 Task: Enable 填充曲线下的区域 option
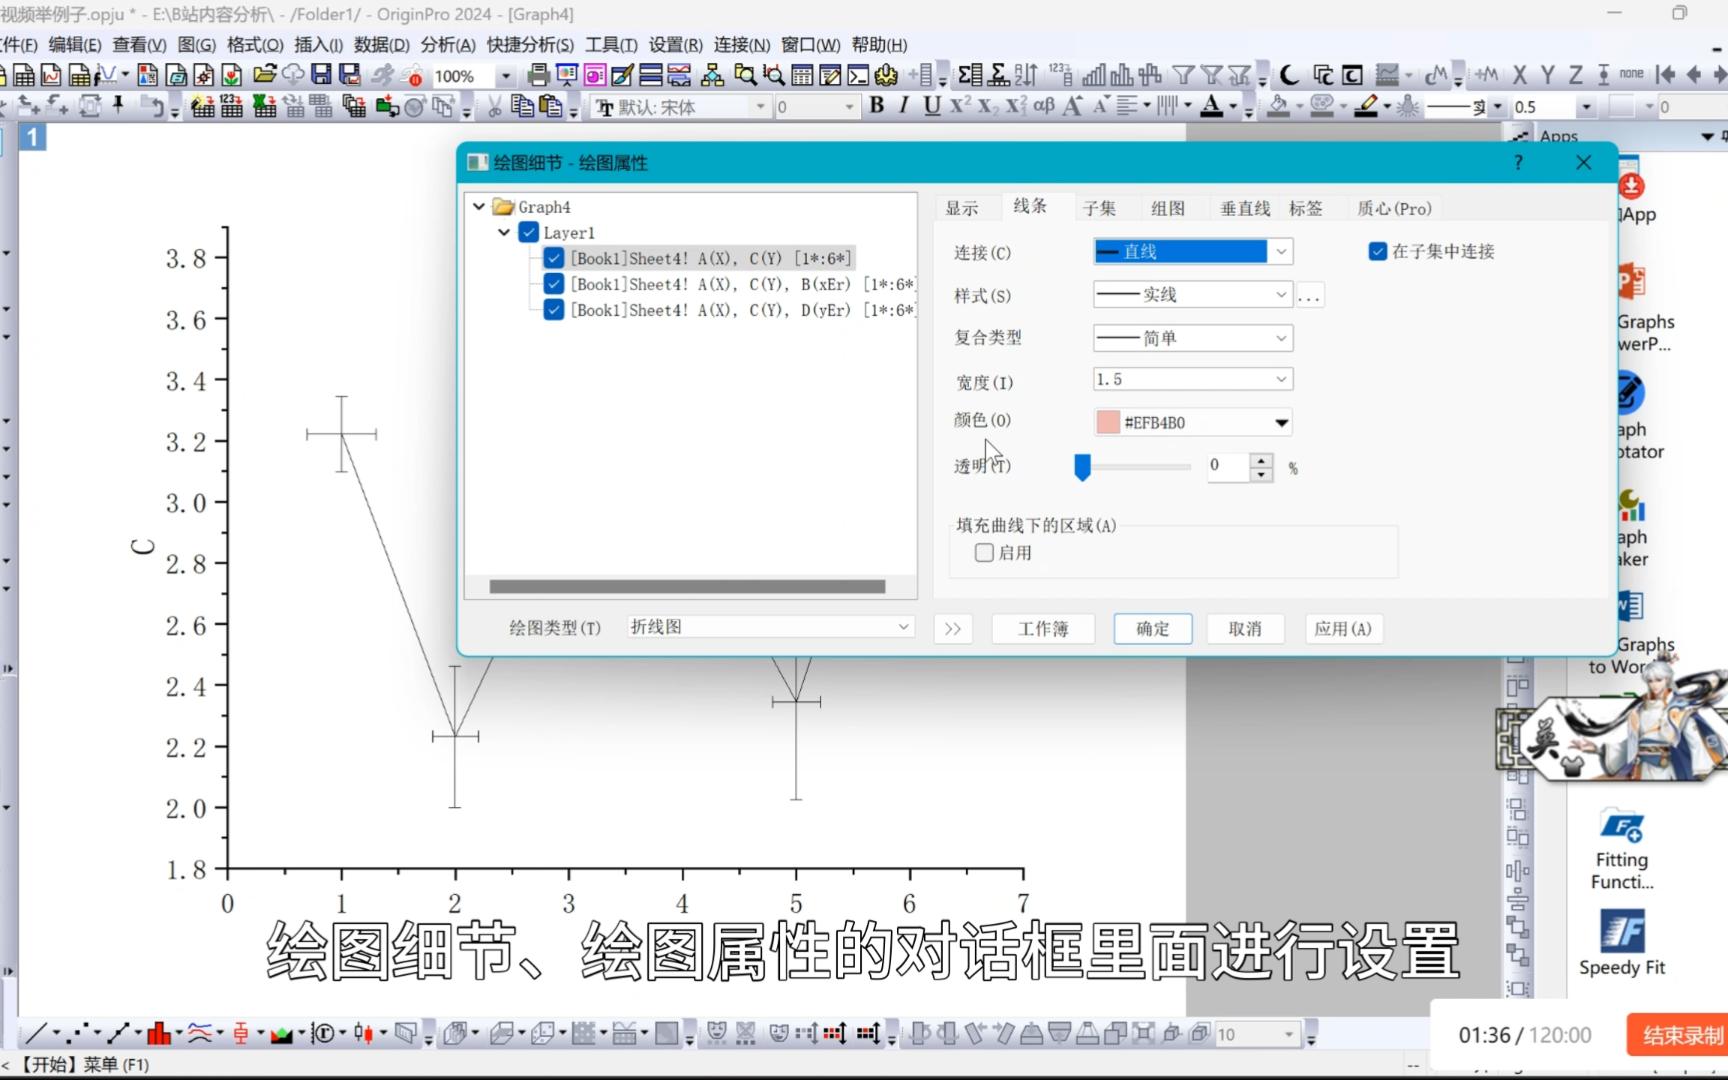(x=983, y=552)
